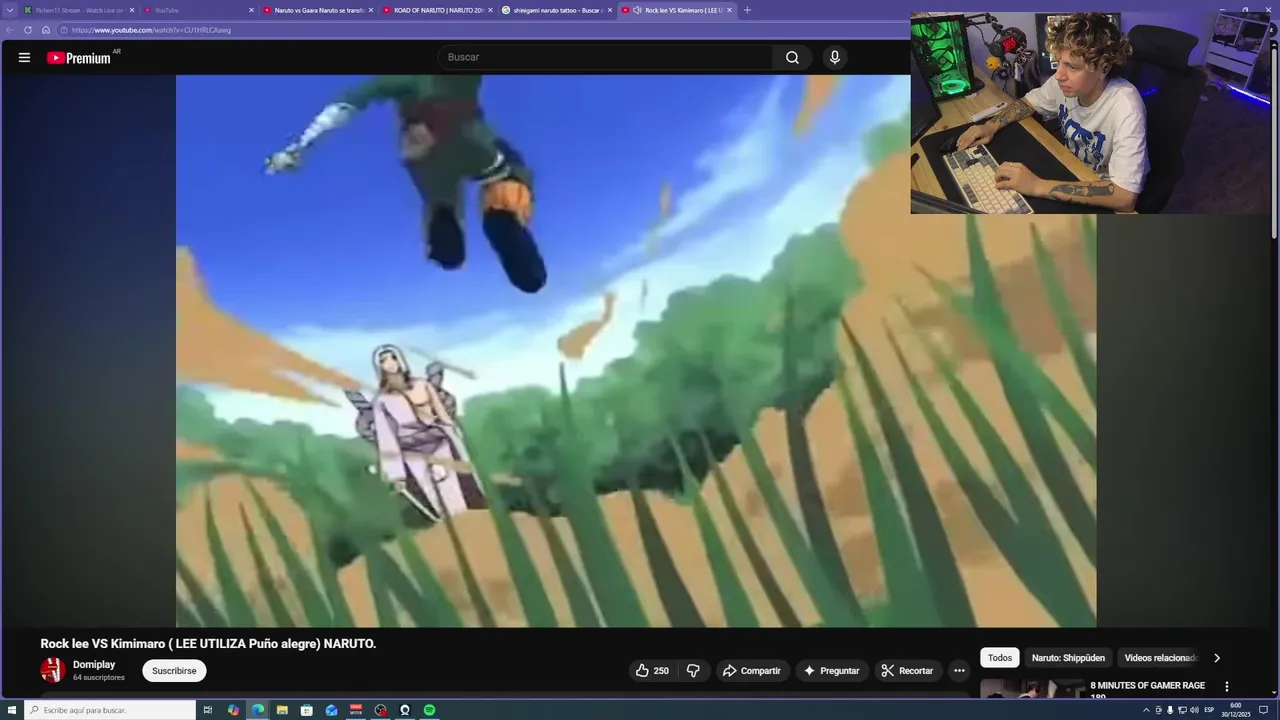Start voice search with microphone icon

pyautogui.click(x=835, y=57)
